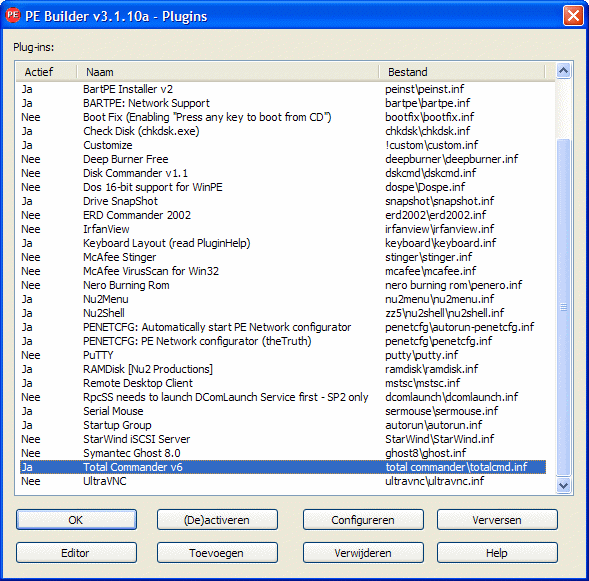
Task: Click the PE Builder title bar icon
Action: (12, 15)
